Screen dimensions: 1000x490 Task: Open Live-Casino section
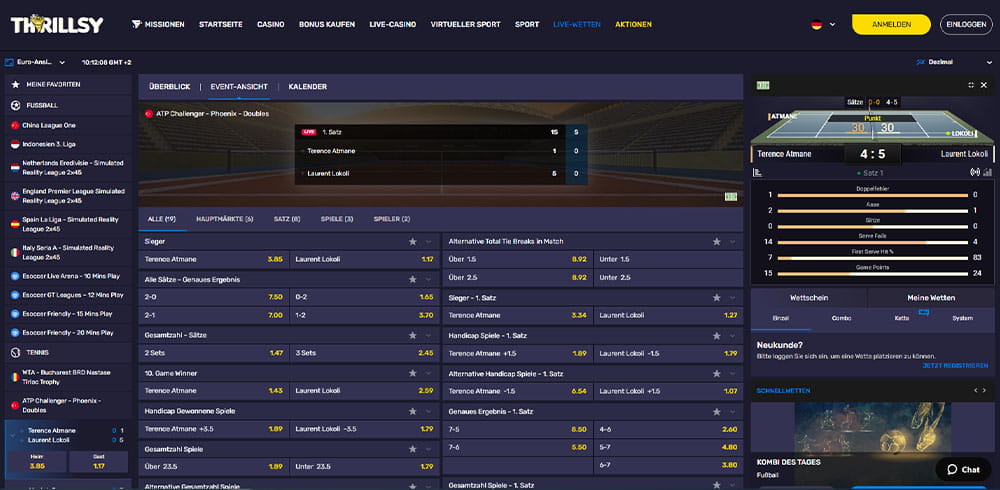[393, 24]
